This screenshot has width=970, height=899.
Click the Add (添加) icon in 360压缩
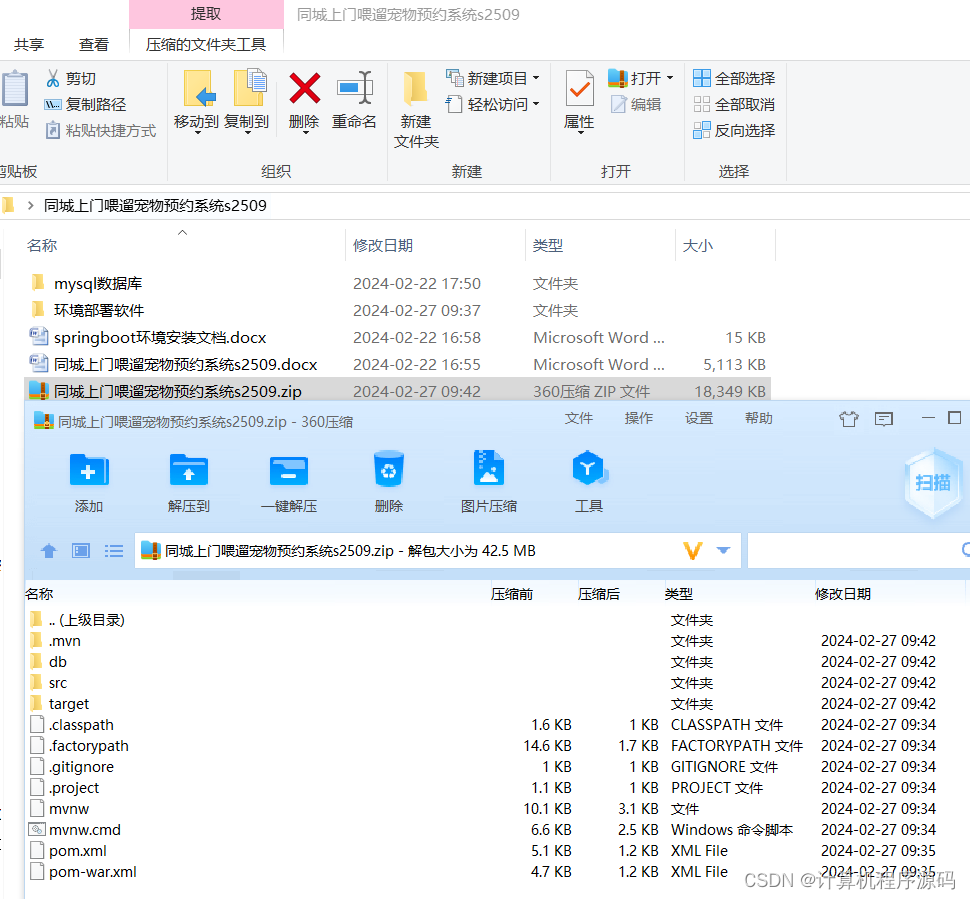pyautogui.click(x=89, y=470)
